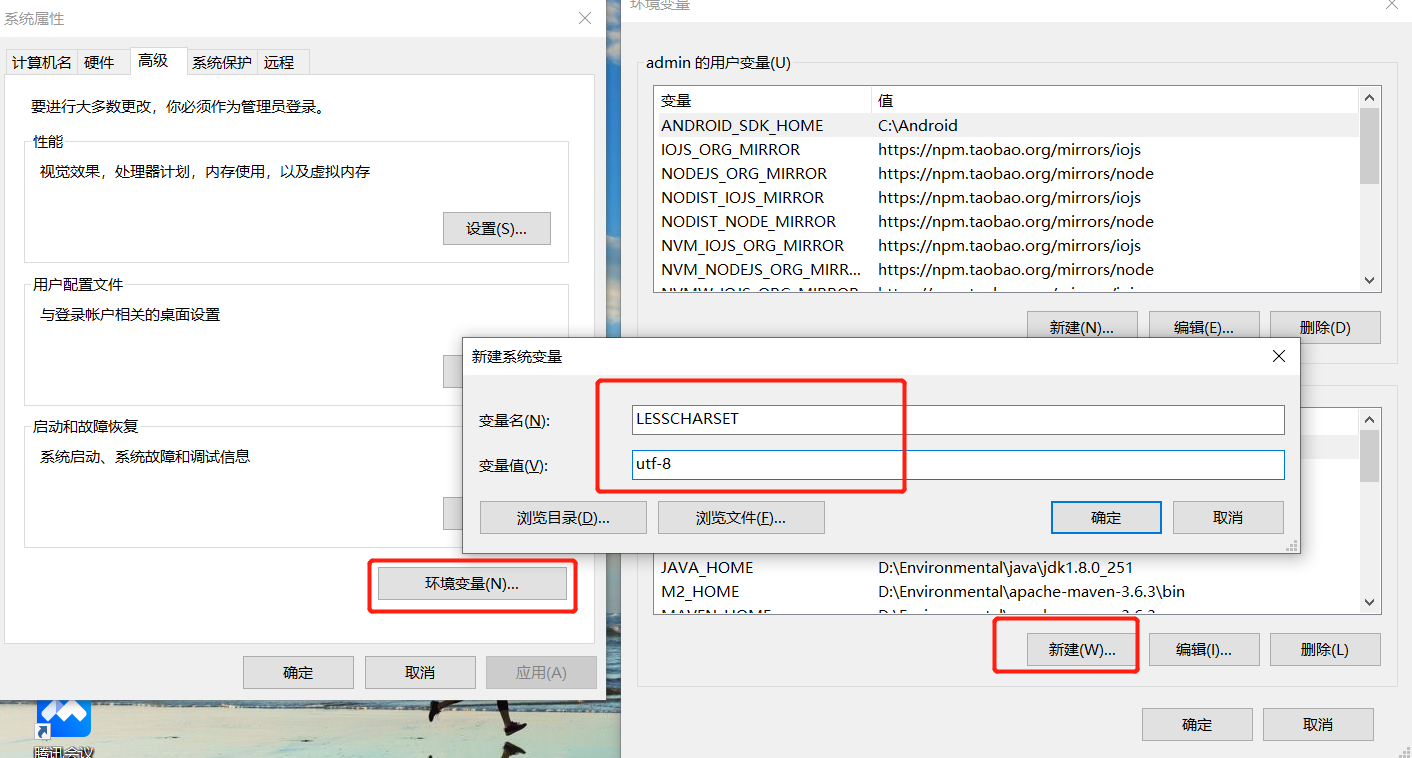Select the ANDROID_SDK_HOME variable row
This screenshot has width=1412, height=758.
pyautogui.click(x=1006, y=126)
